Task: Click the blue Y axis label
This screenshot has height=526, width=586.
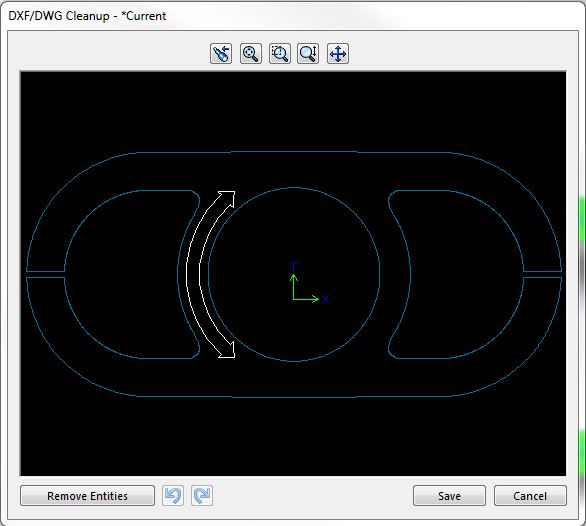Action: (293, 266)
